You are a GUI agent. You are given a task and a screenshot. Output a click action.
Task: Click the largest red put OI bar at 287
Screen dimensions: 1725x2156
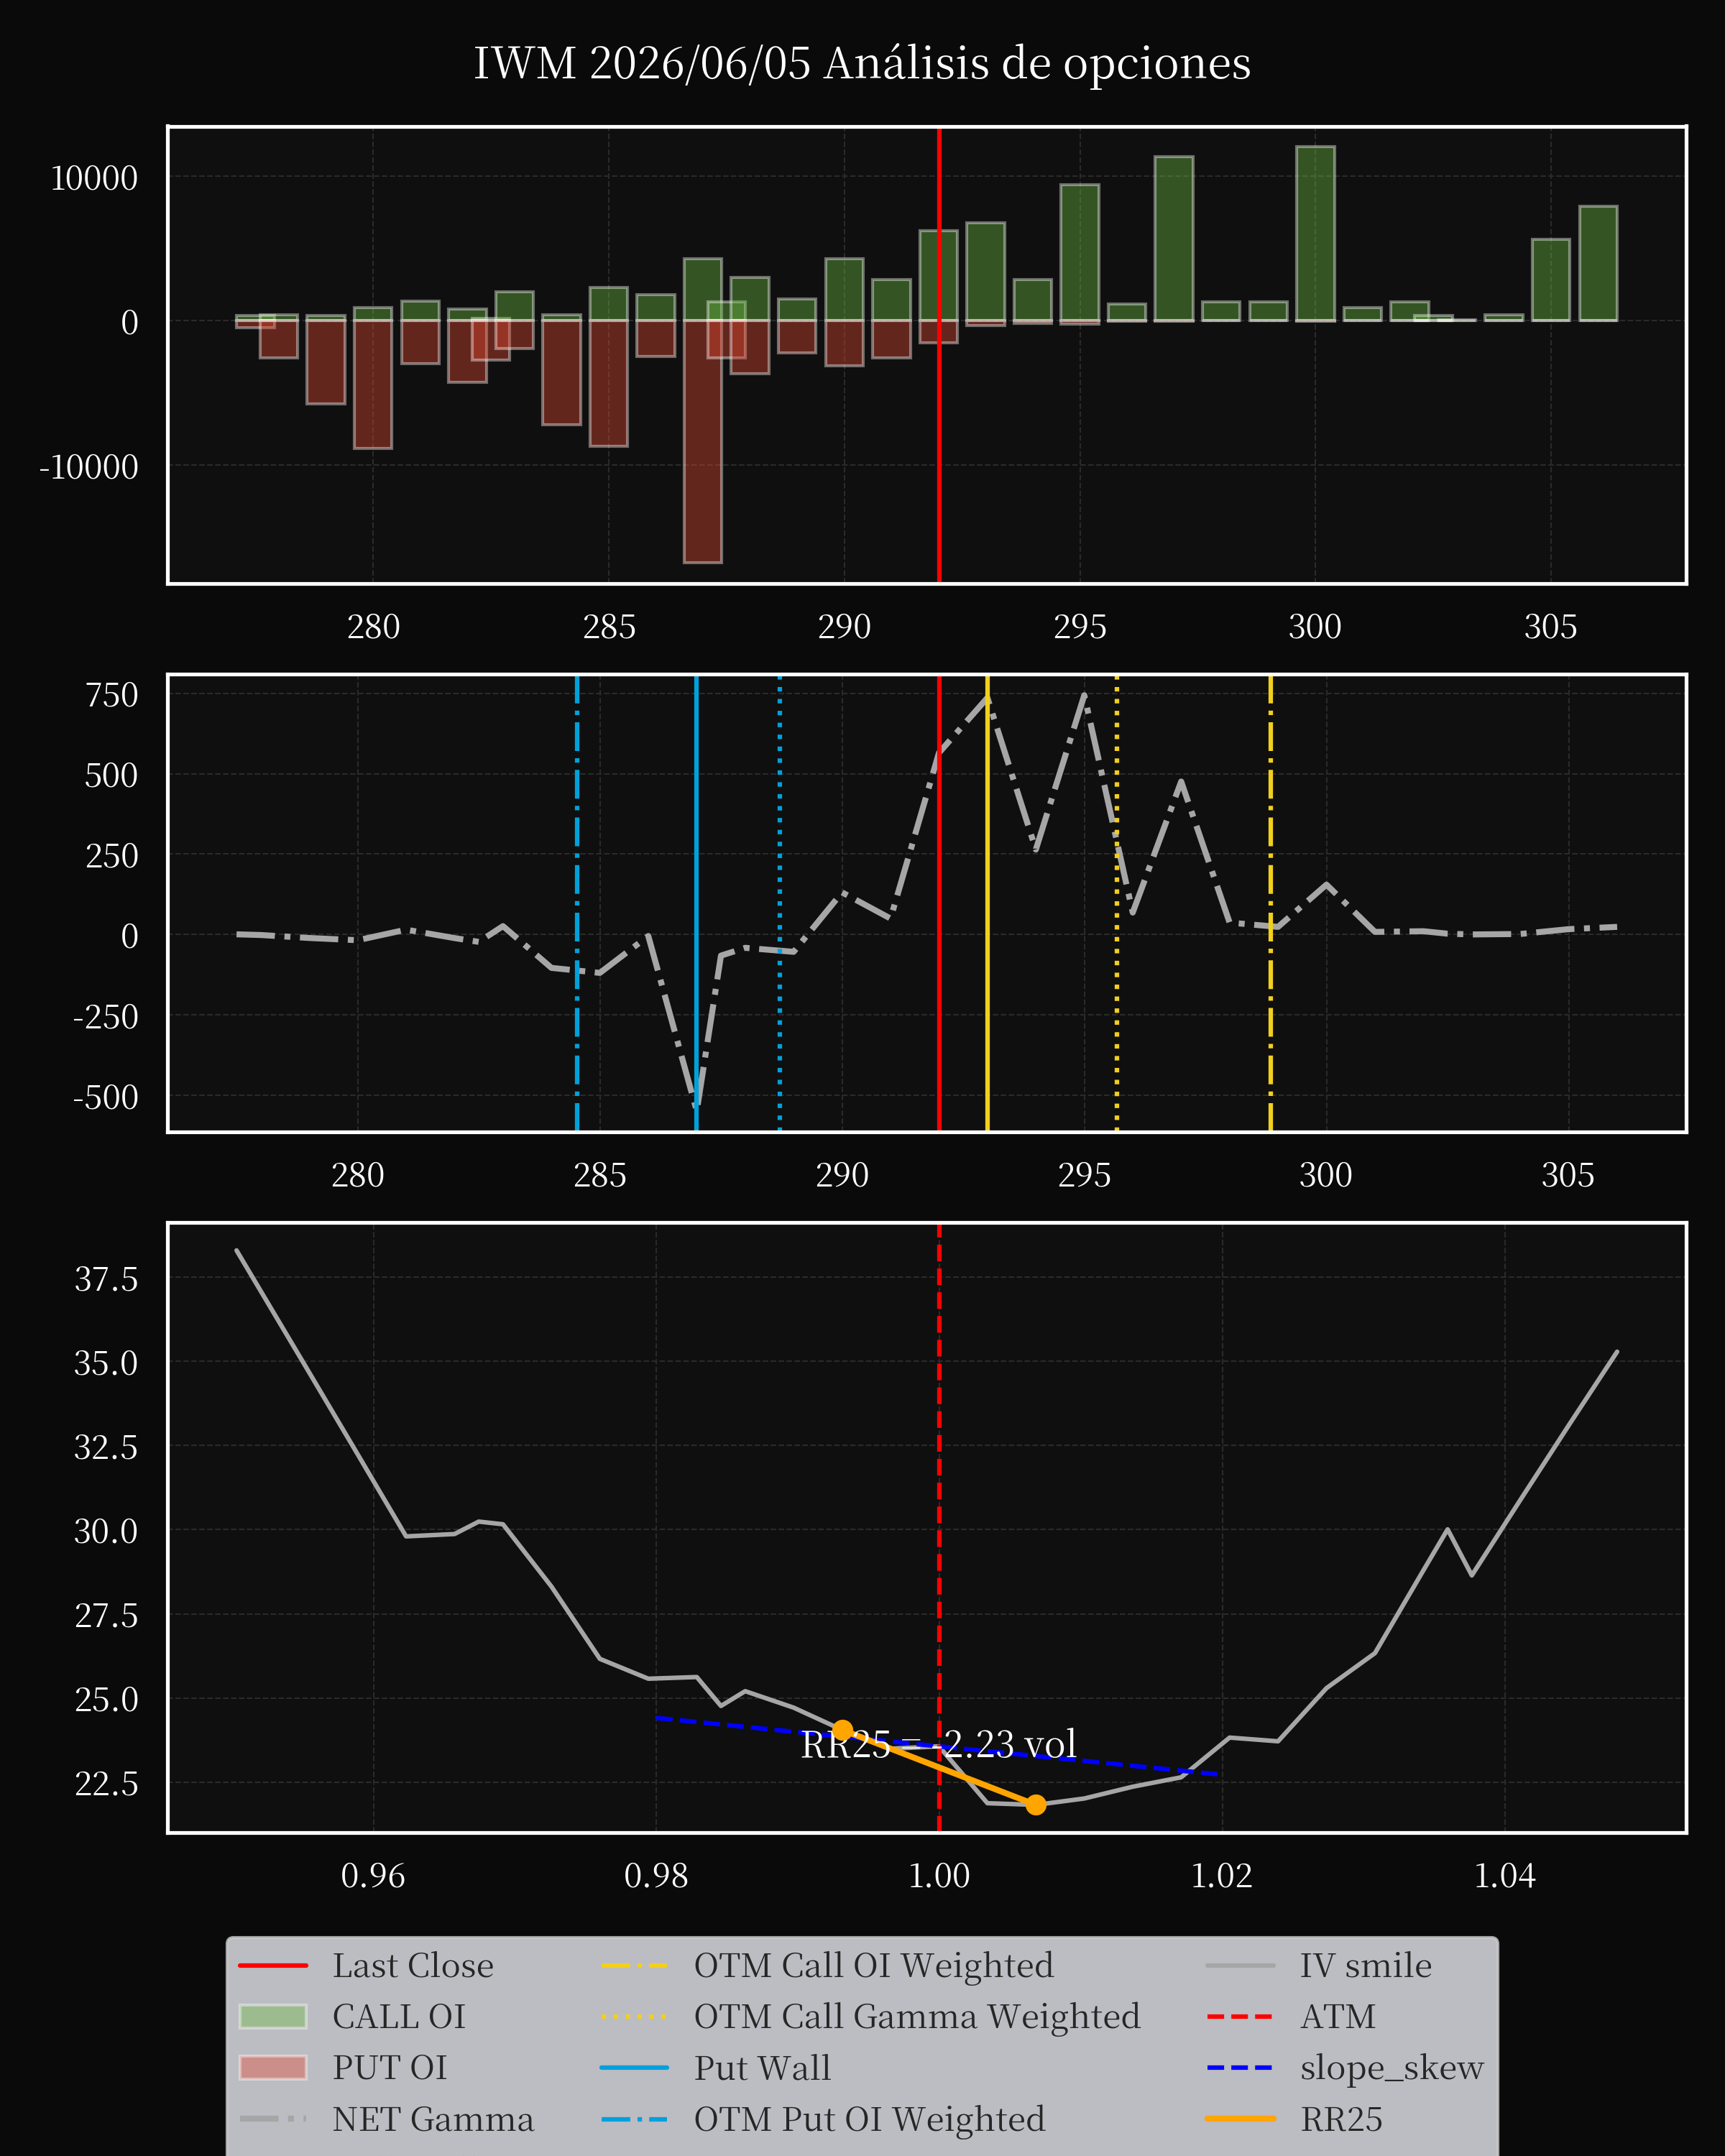[x=703, y=441]
